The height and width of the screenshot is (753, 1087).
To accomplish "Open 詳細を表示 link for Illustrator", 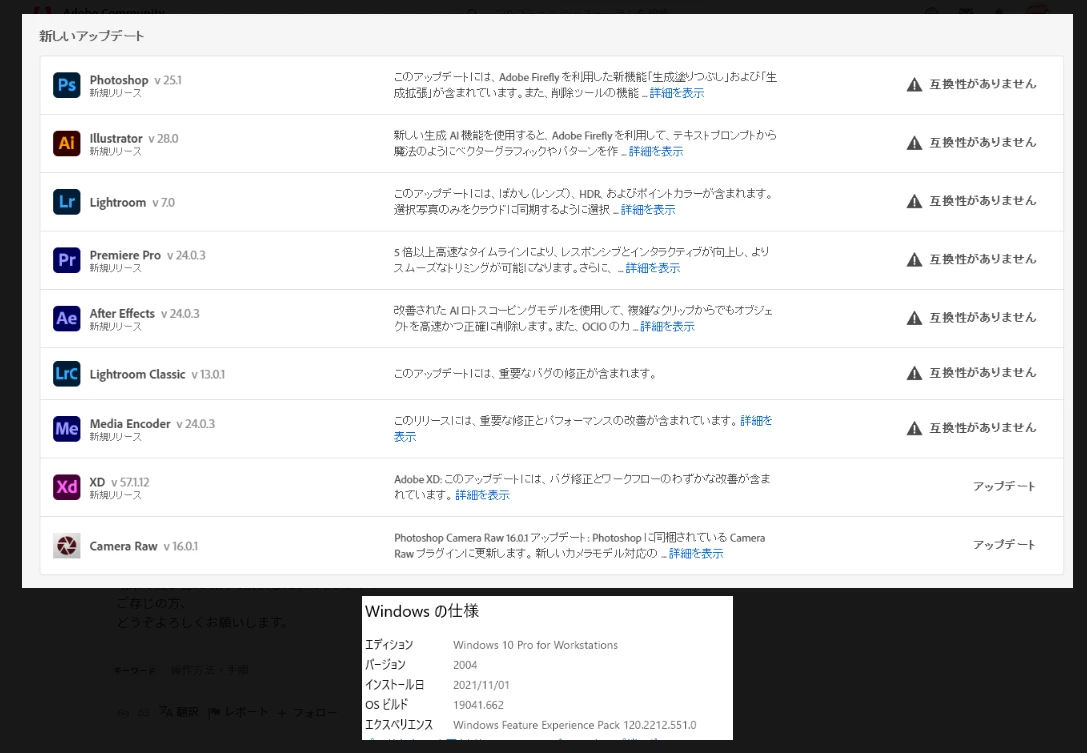I will click(x=656, y=151).
